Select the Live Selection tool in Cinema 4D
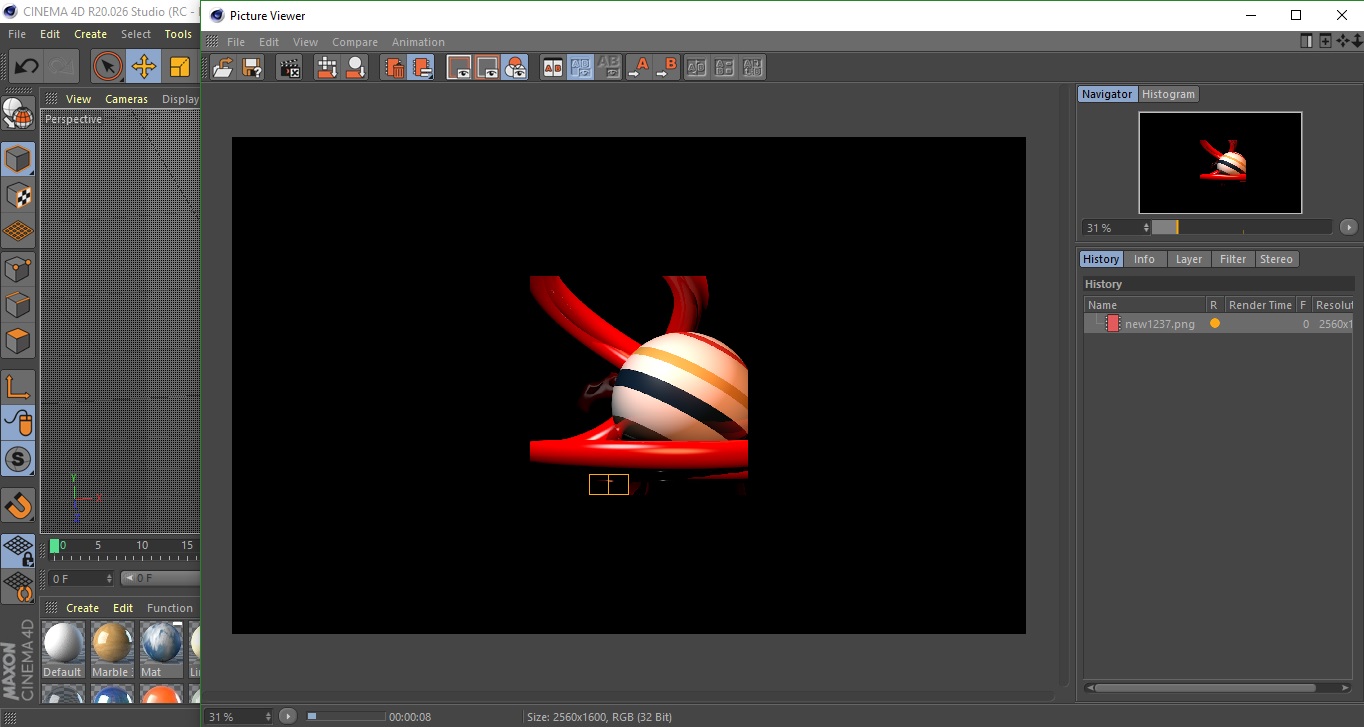The width and height of the screenshot is (1364, 727). (x=107, y=67)
